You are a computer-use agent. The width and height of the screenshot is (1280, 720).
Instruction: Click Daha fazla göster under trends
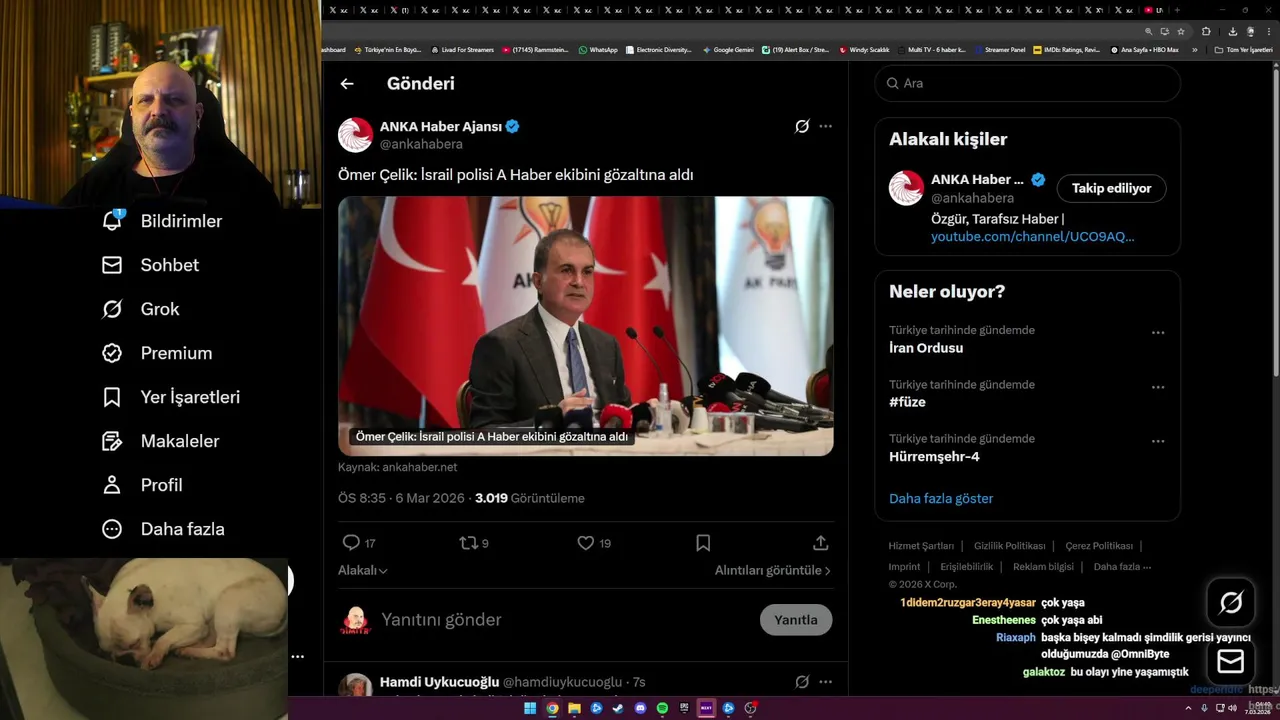[x=941, y=498]
